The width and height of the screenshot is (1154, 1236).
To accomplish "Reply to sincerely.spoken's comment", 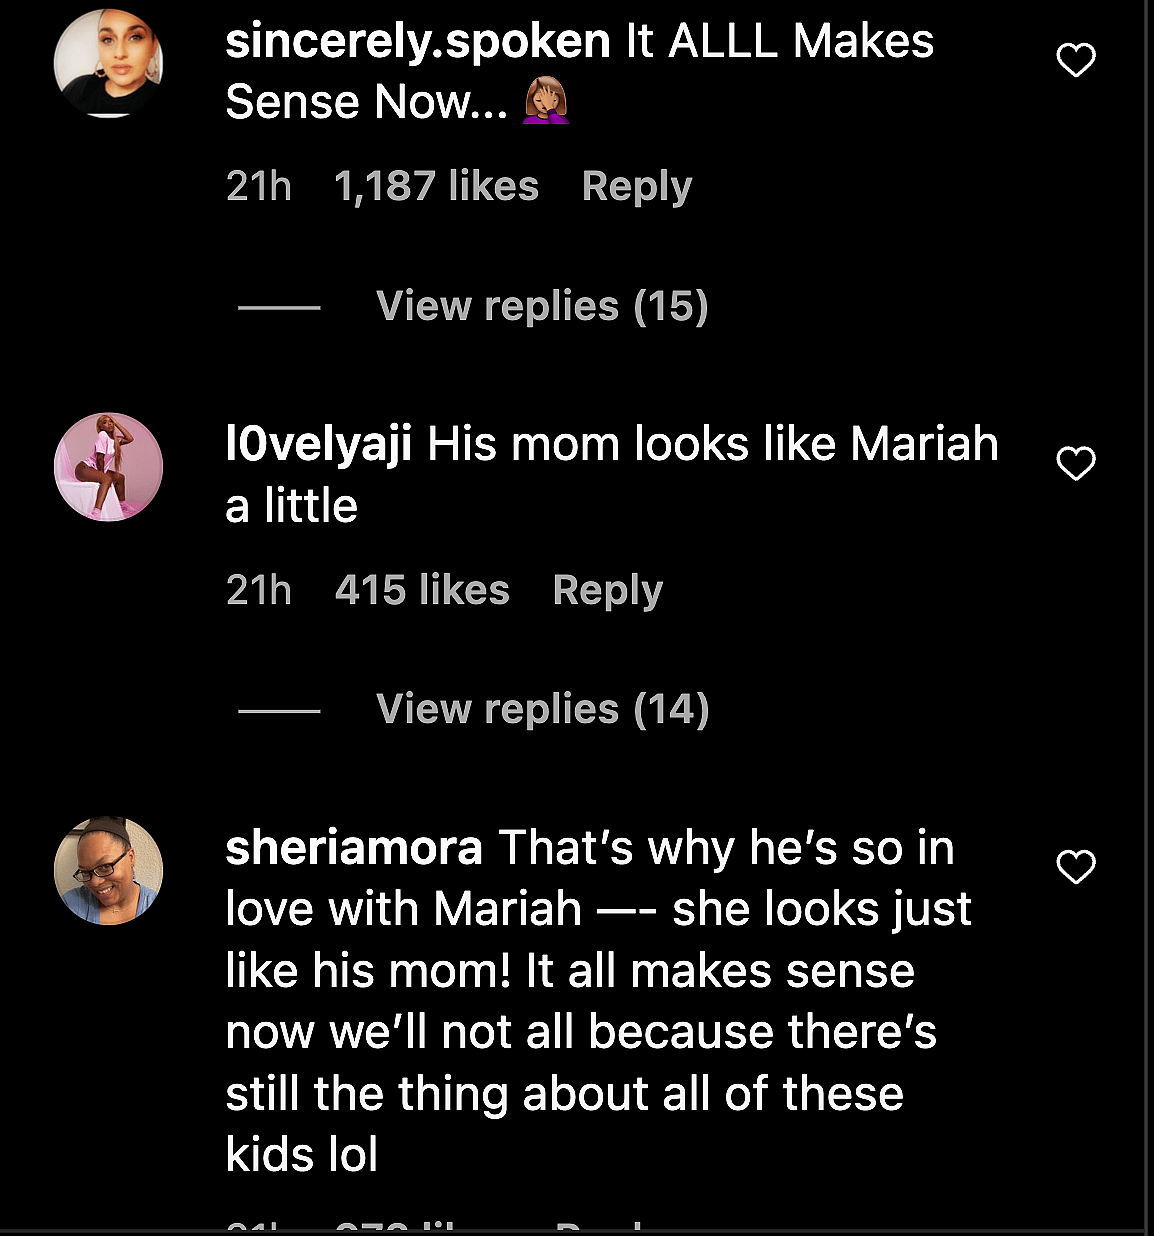I will (x=637, y=187).
